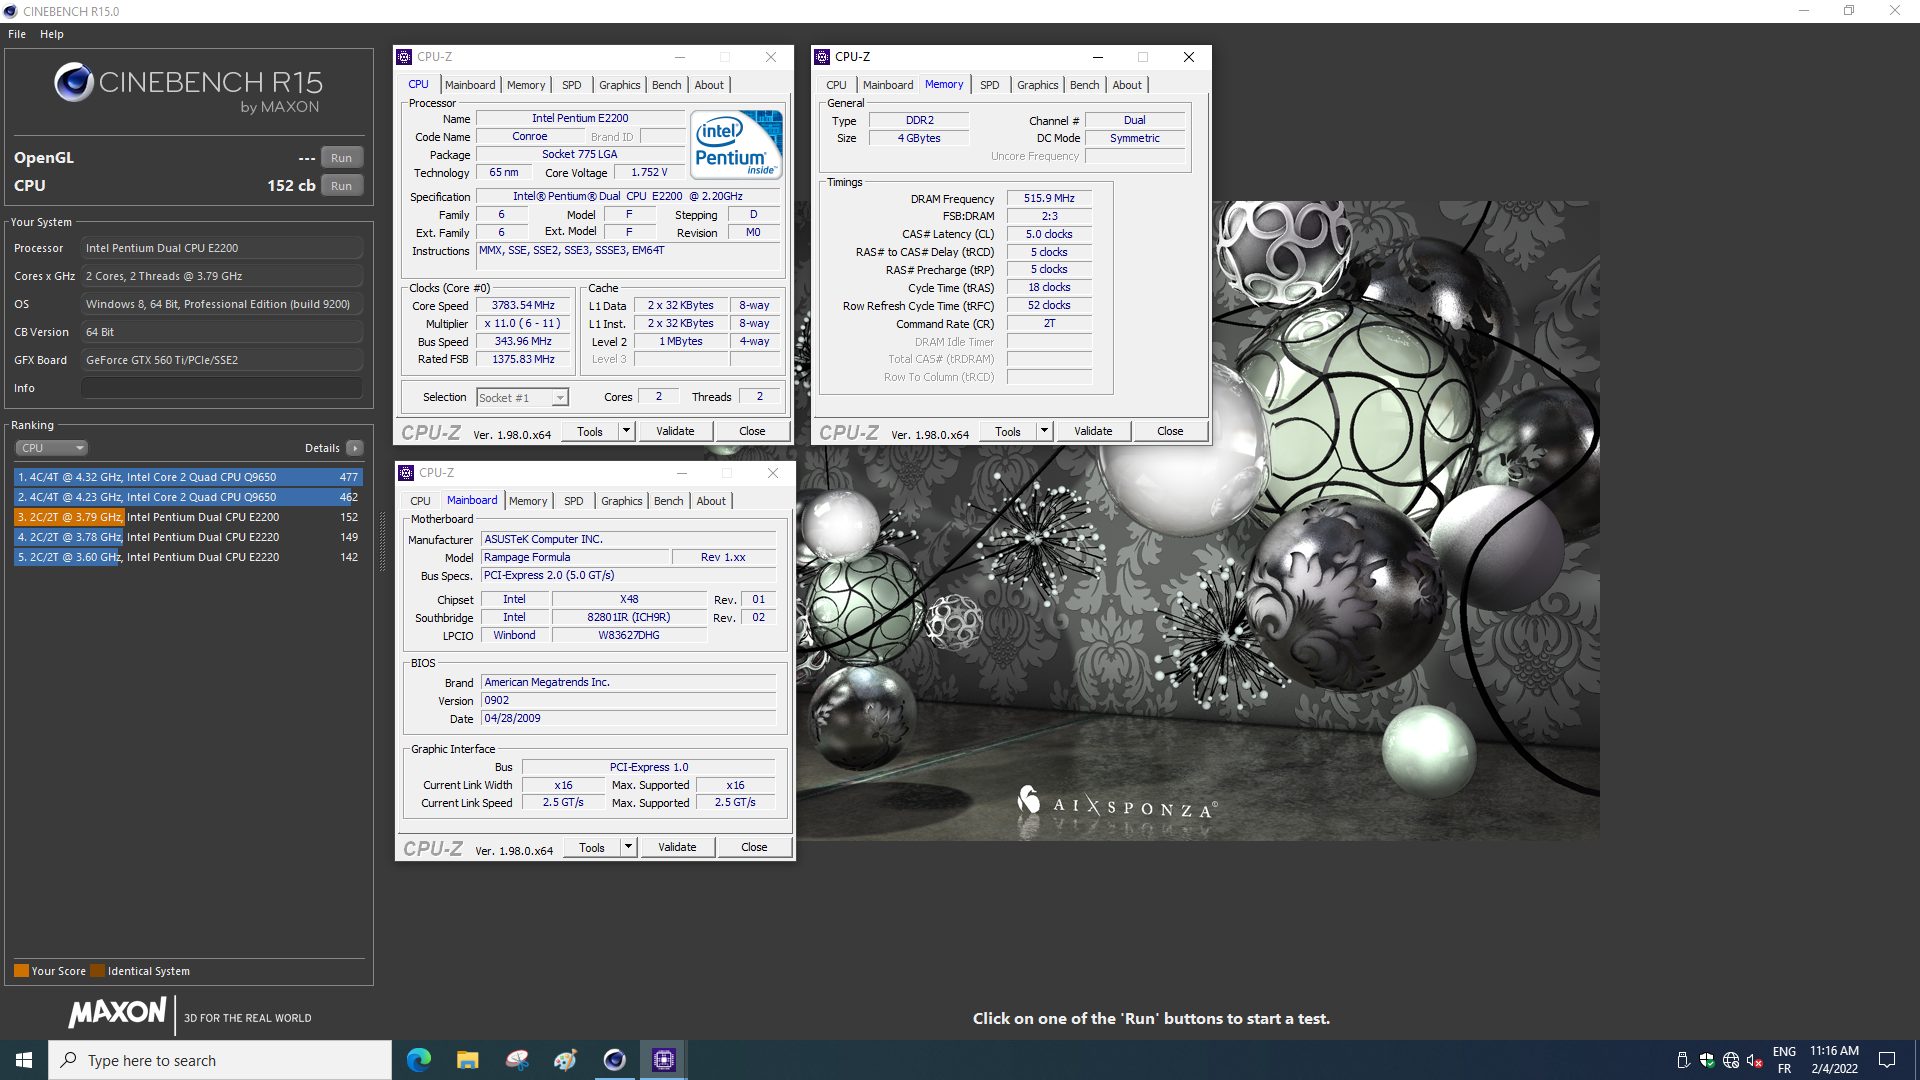Click the CPU-Z icon in the Mainboard window's title bar
Image resolution: width=1920 pixels, height=1080 pixels.
[406, 473]
